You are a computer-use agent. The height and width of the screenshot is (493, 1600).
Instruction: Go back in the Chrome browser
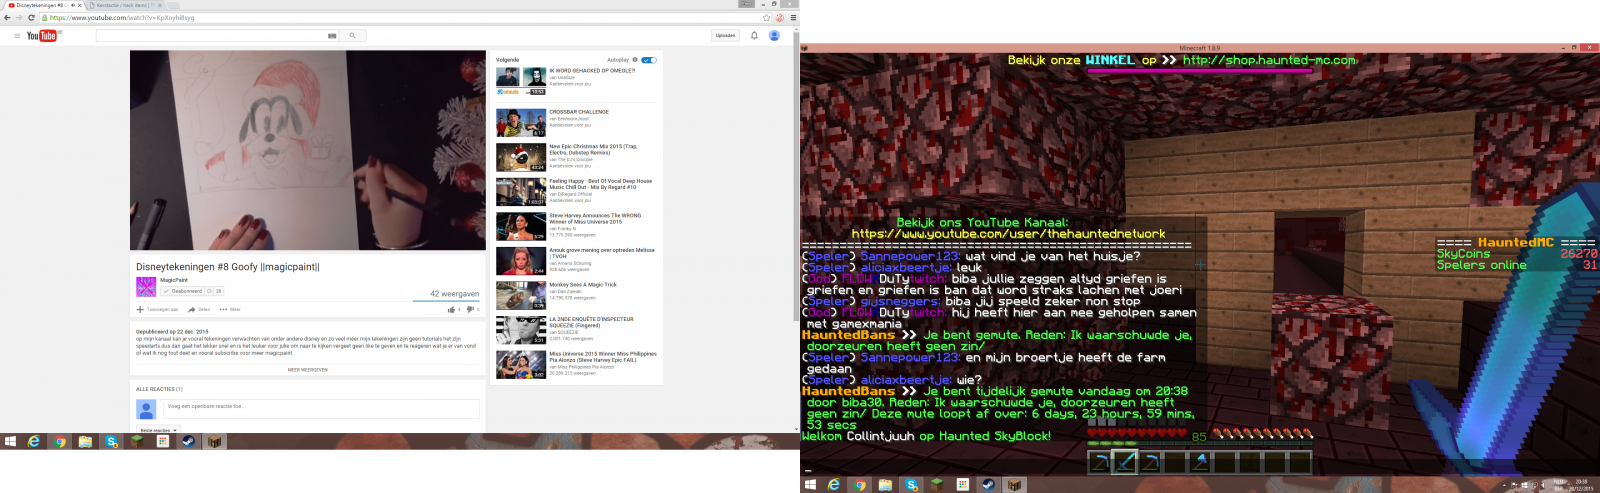(x=8, y=18)
